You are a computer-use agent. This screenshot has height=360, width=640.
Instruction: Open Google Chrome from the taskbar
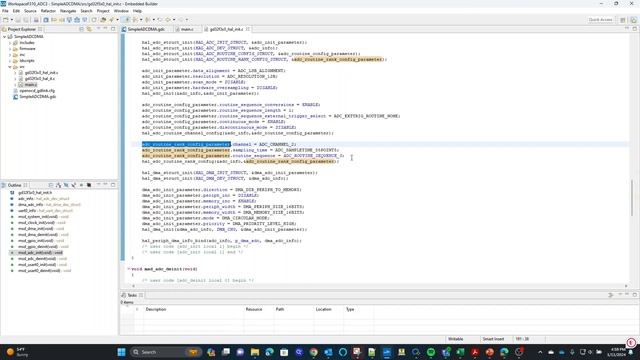coord(313,352)
